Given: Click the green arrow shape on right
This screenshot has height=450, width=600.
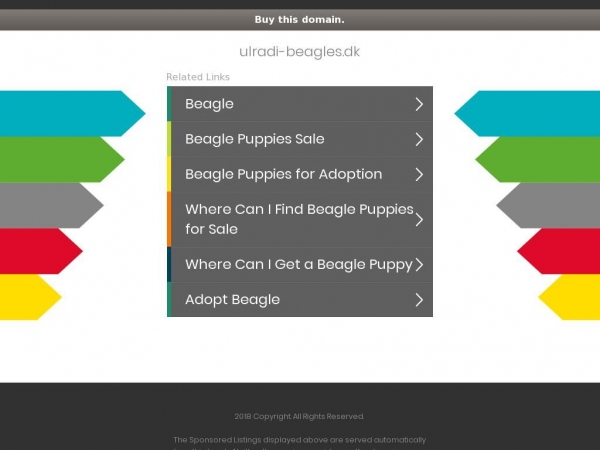Looking at the screenshot, I should pyautogui.click(x=538, y=159).
